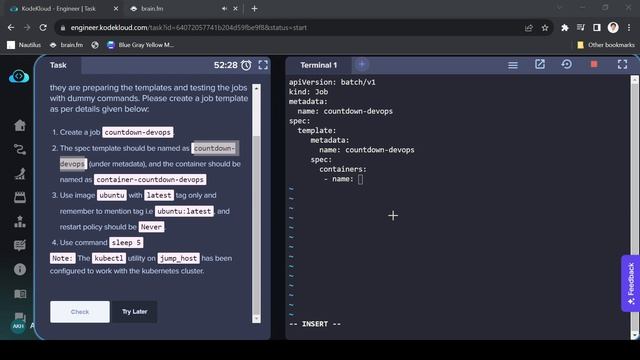Click the 52:28 timer value
This screenshot has height=360, width=640.
[x=225, y=65]
